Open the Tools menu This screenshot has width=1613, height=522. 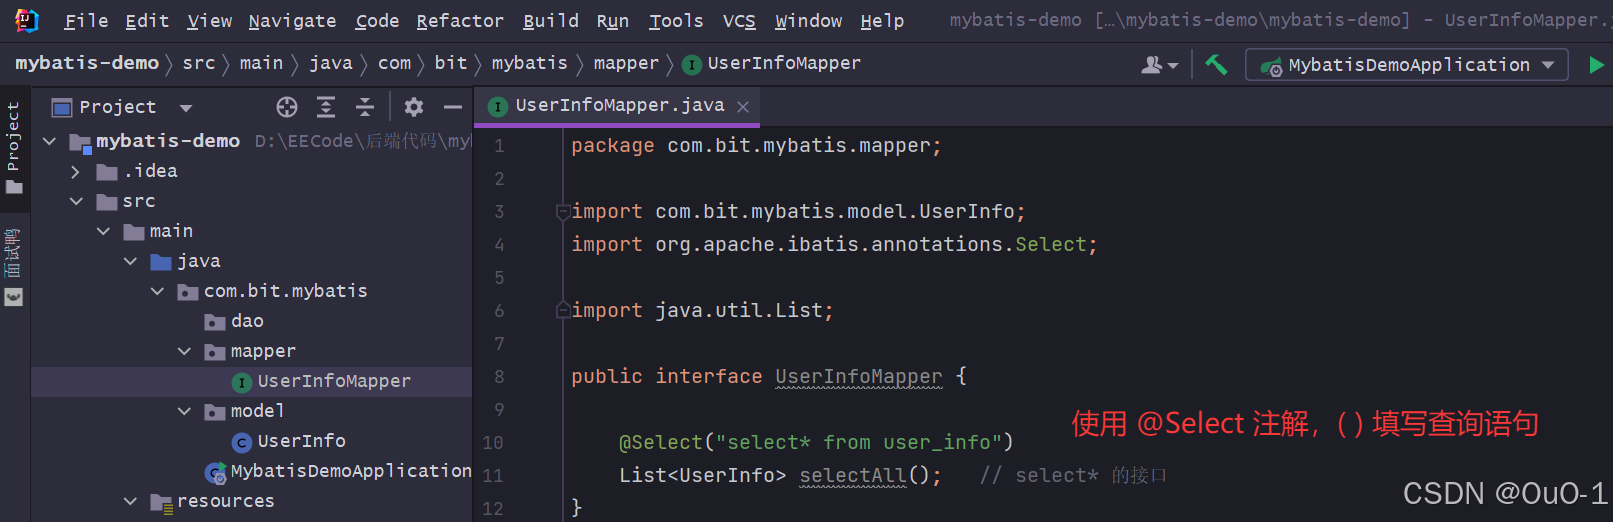pyautogui.click(x=676, y=21)
